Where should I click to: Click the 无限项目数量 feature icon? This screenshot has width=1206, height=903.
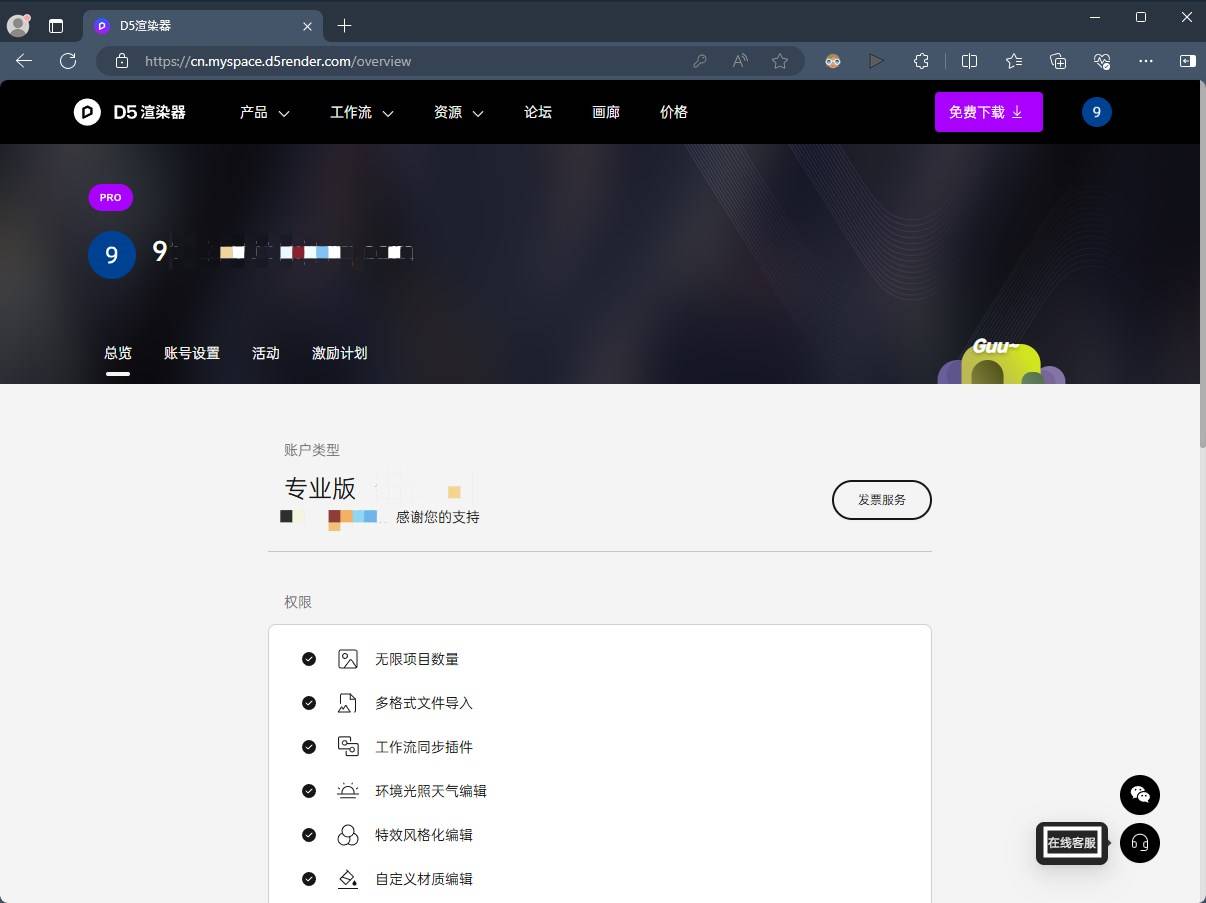(348, 659)
